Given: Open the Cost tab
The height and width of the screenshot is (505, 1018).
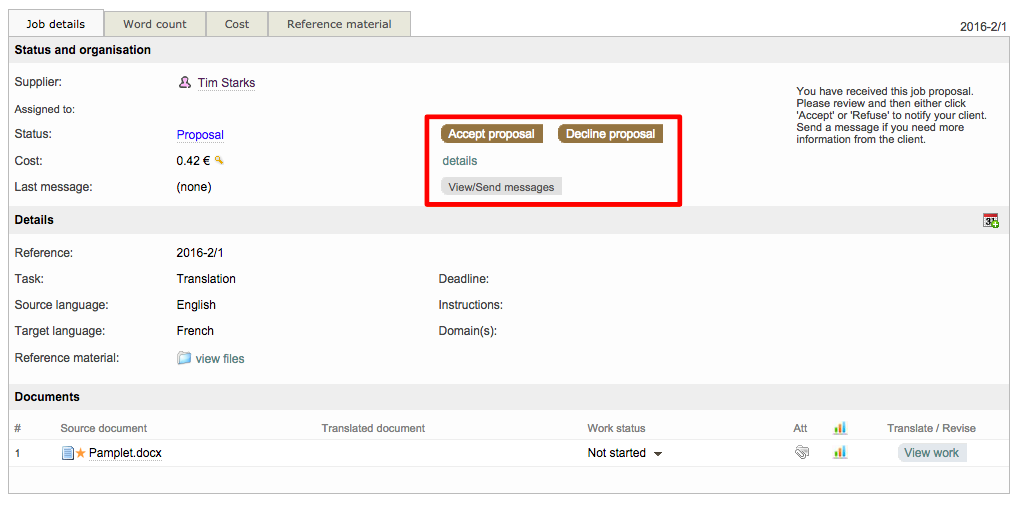Looking at the screenshot, I should [237, 24].
